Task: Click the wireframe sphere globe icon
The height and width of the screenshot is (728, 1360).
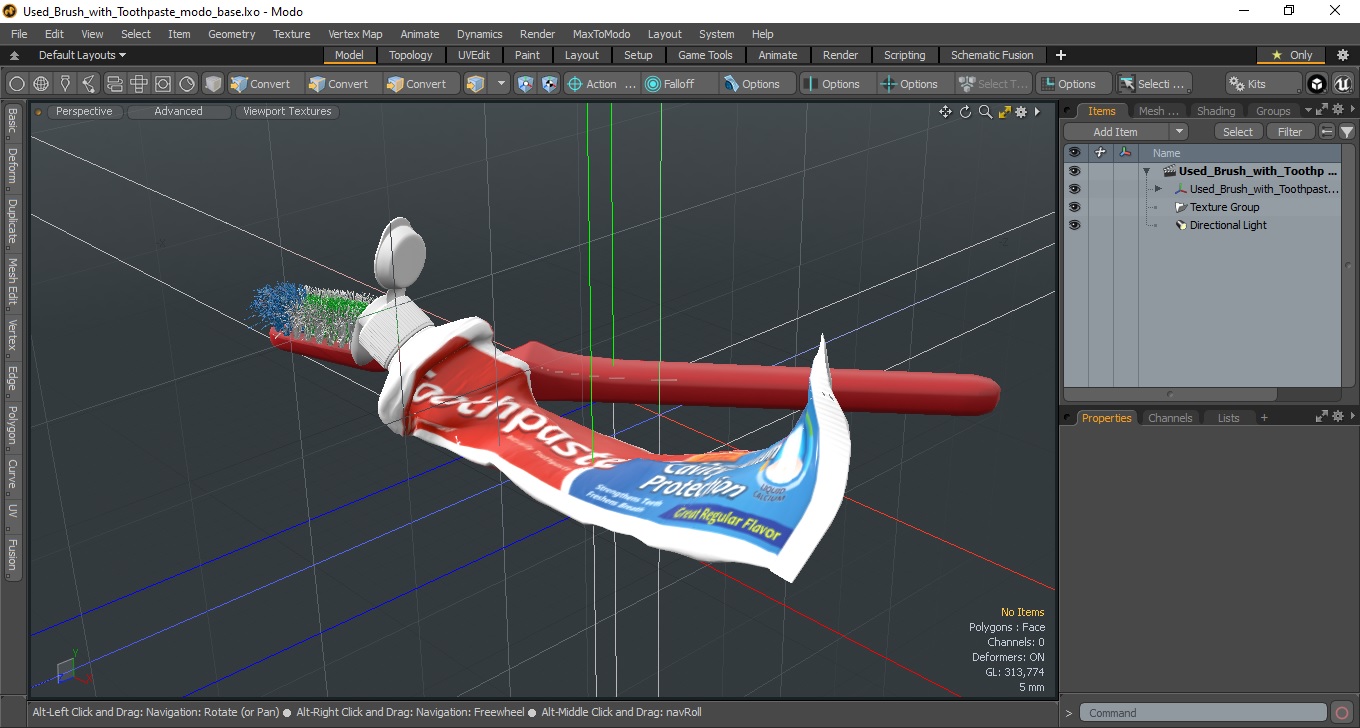Action: pos(41,84)
